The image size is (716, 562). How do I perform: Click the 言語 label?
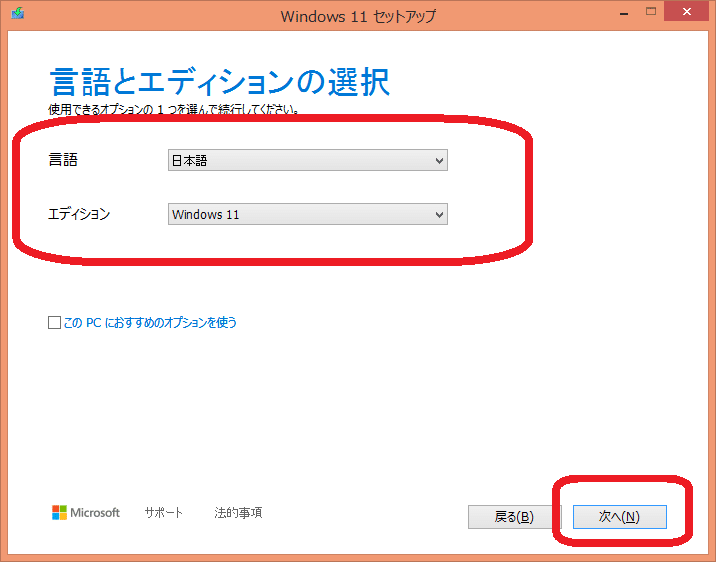pos(63,160)
